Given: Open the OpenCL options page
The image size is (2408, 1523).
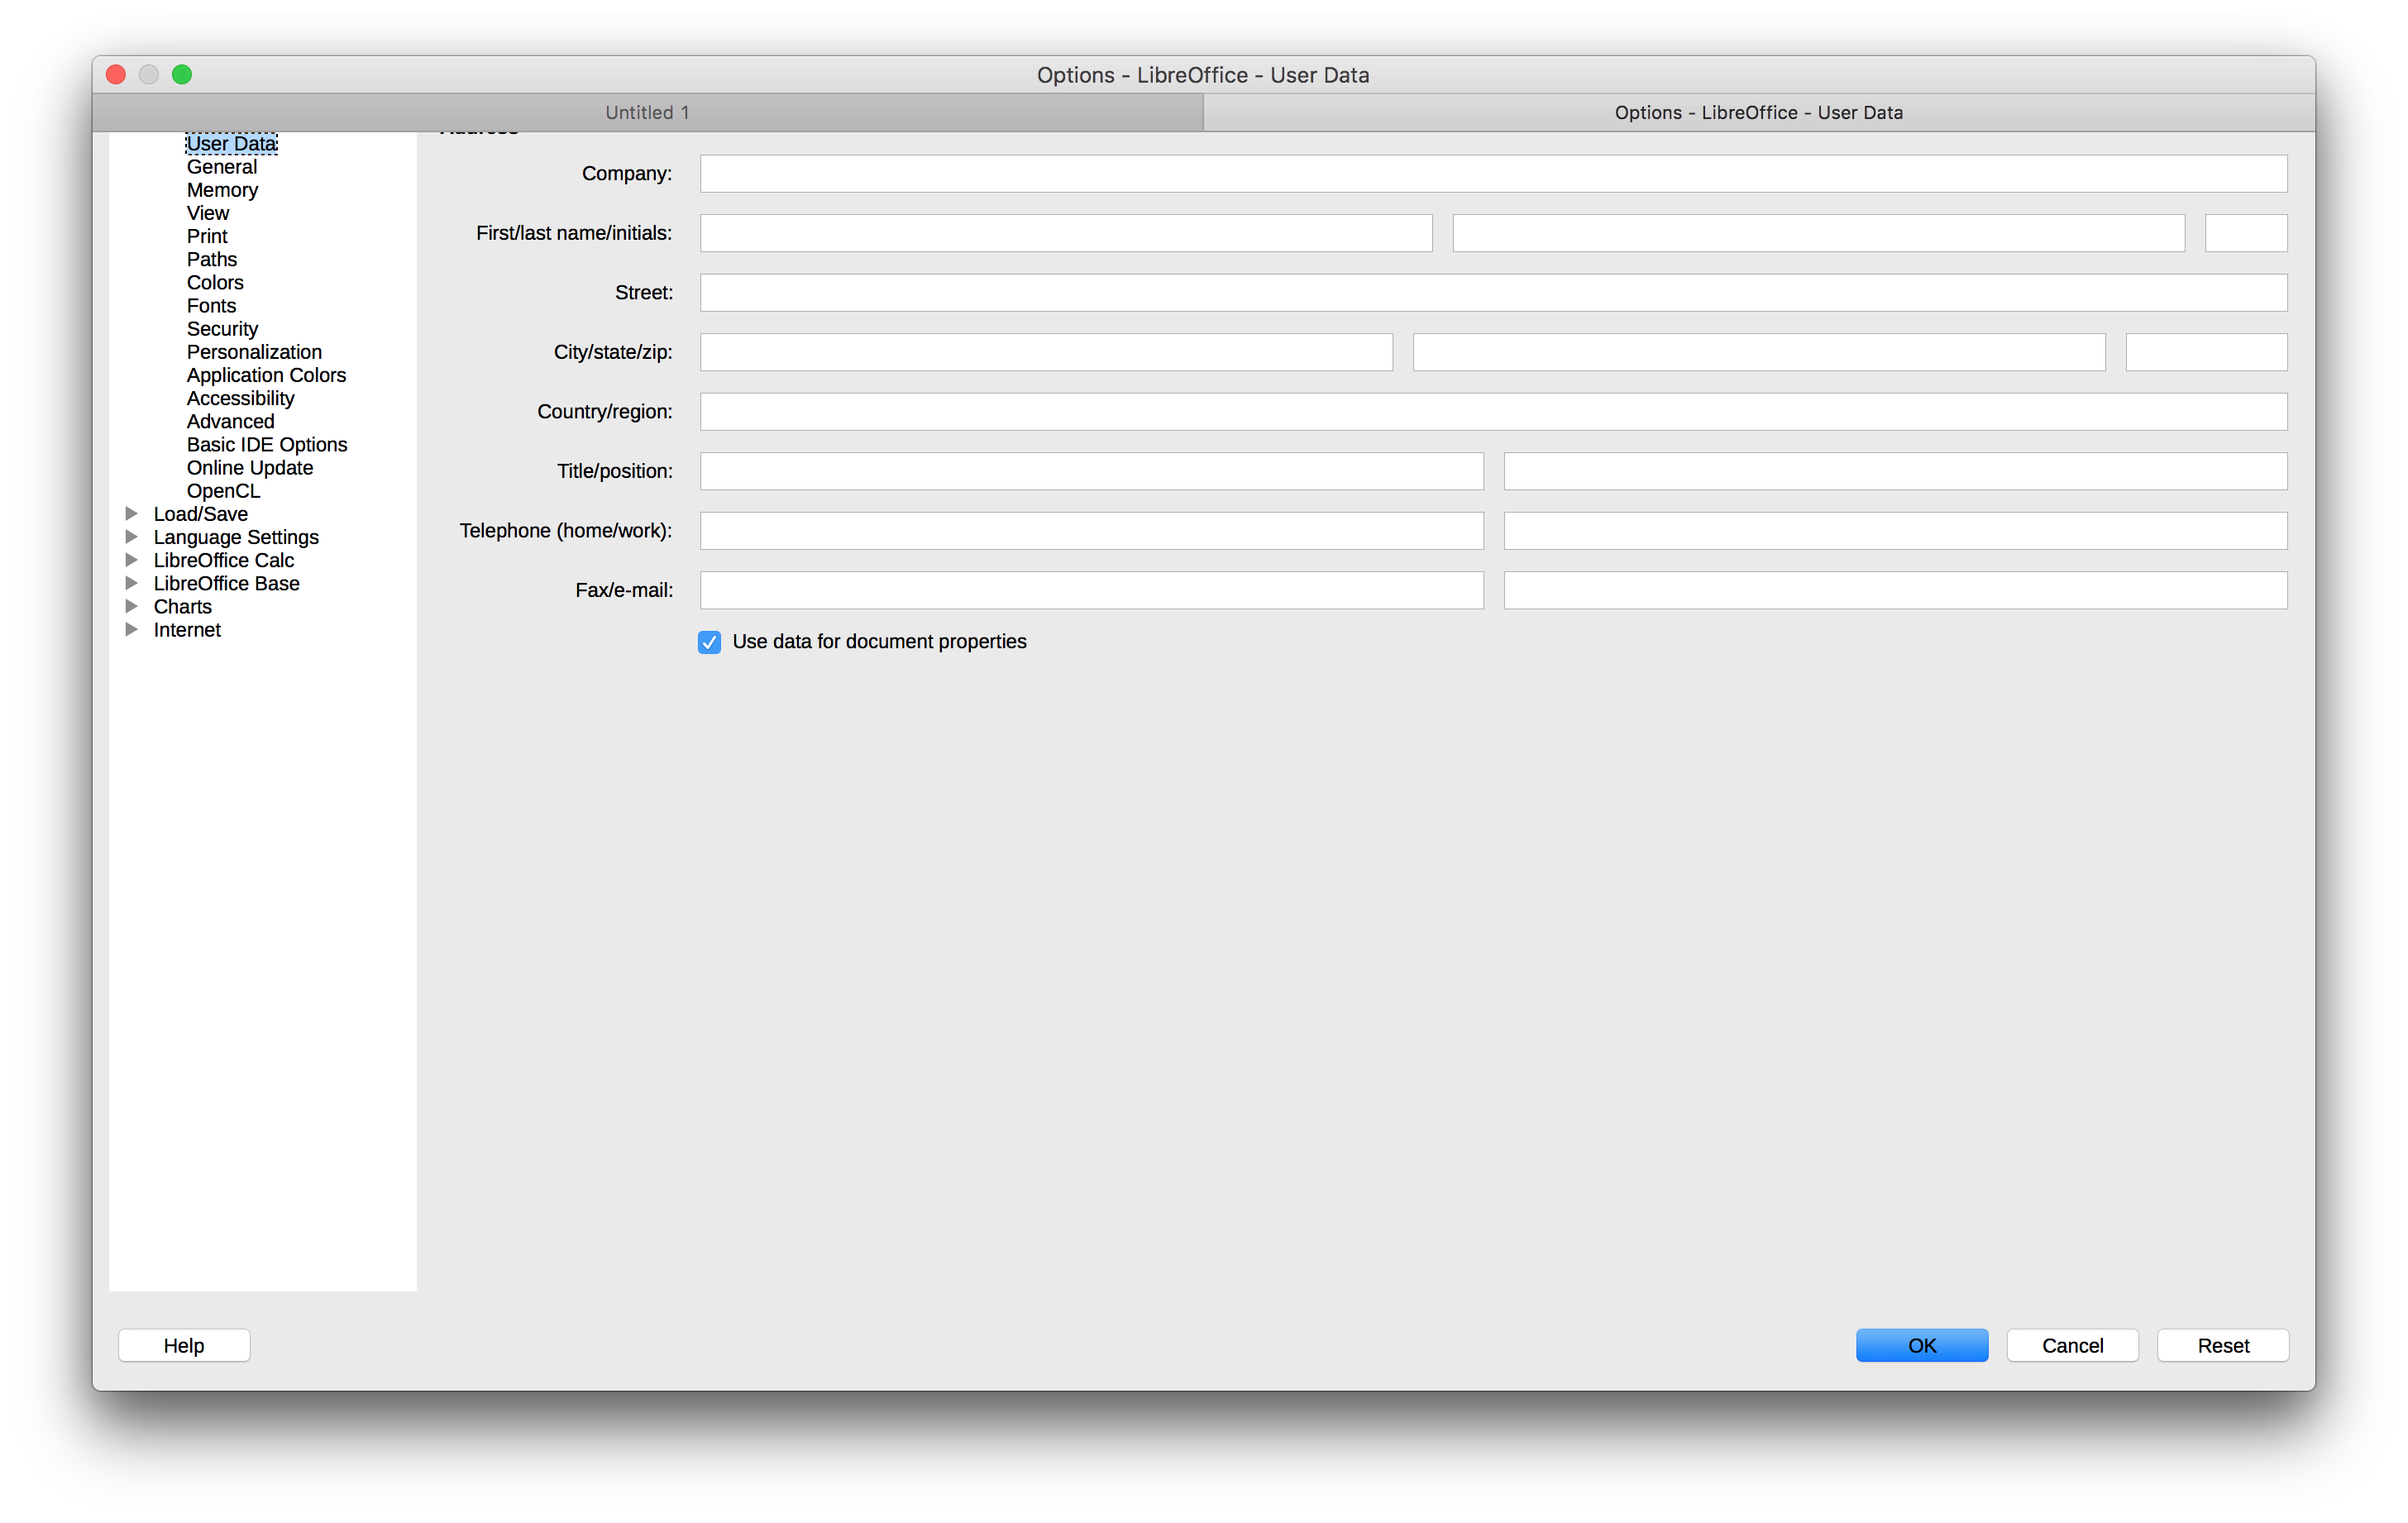Looking at the screenshot, I should [223, 491].
